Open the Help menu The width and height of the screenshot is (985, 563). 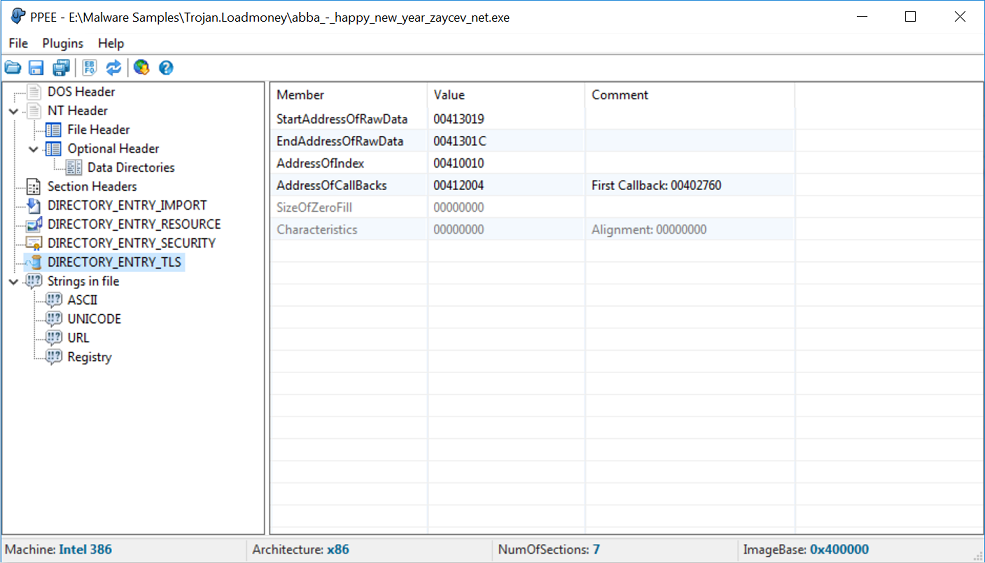(111, 43)
